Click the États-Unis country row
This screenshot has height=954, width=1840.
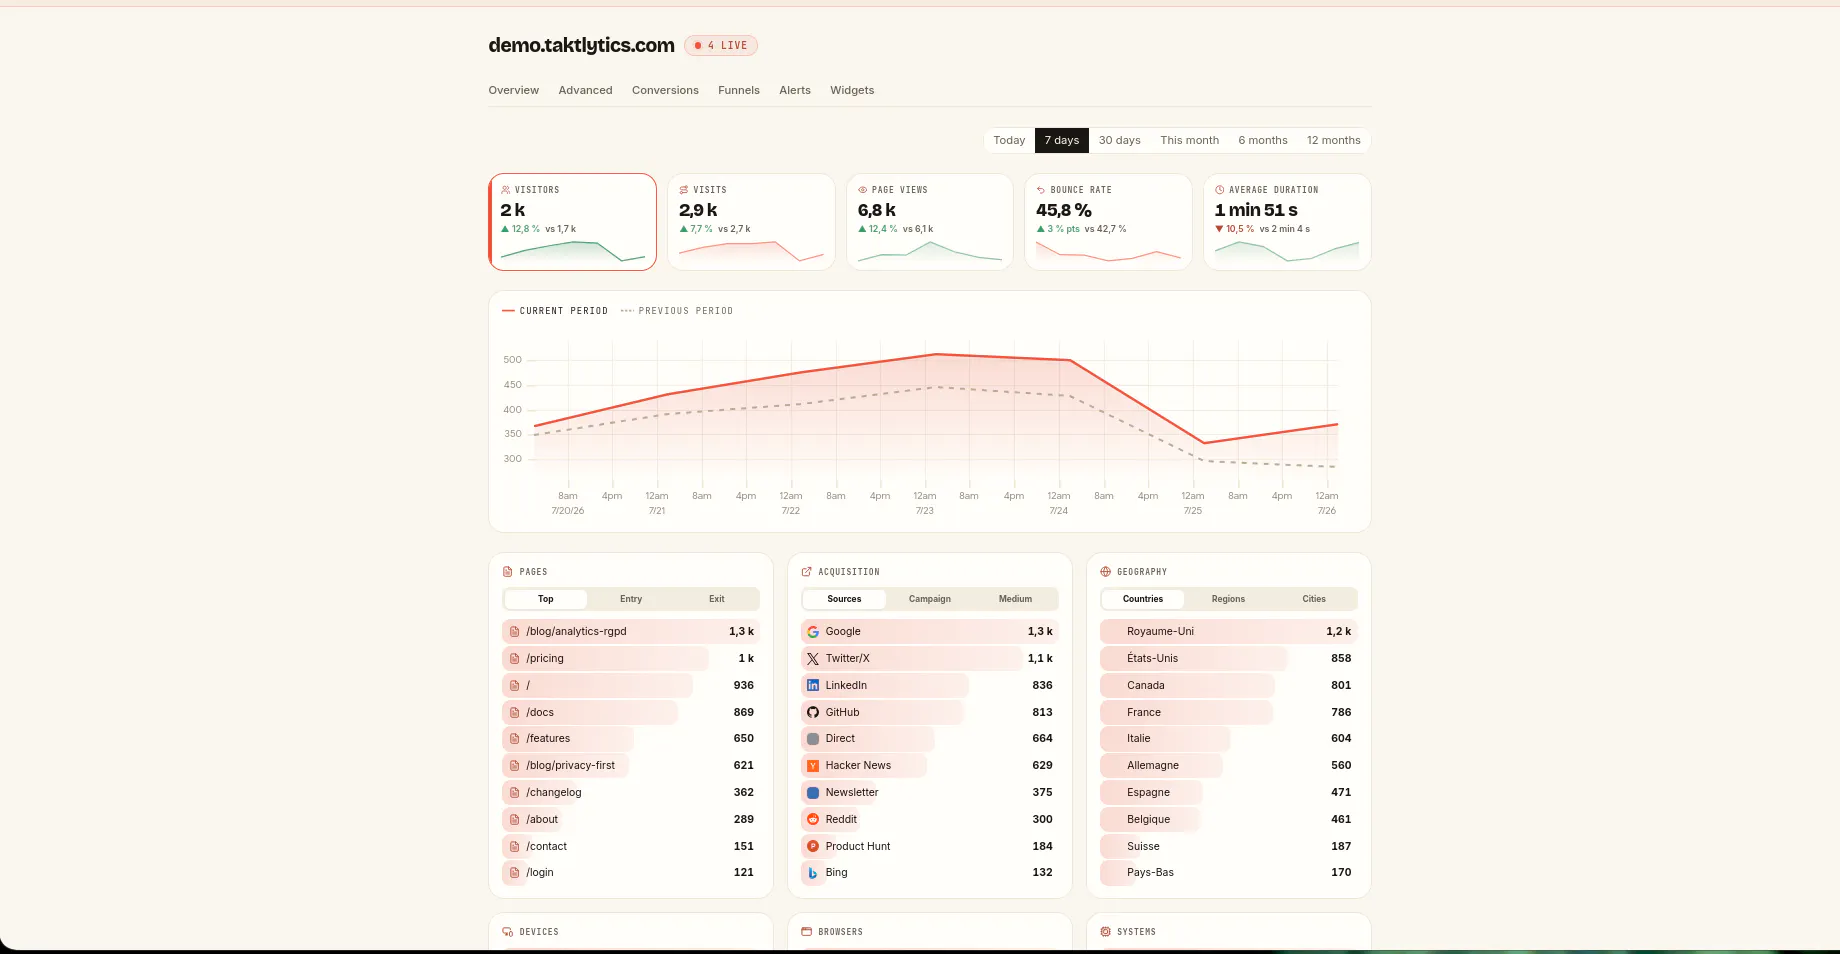point(1228,659)
